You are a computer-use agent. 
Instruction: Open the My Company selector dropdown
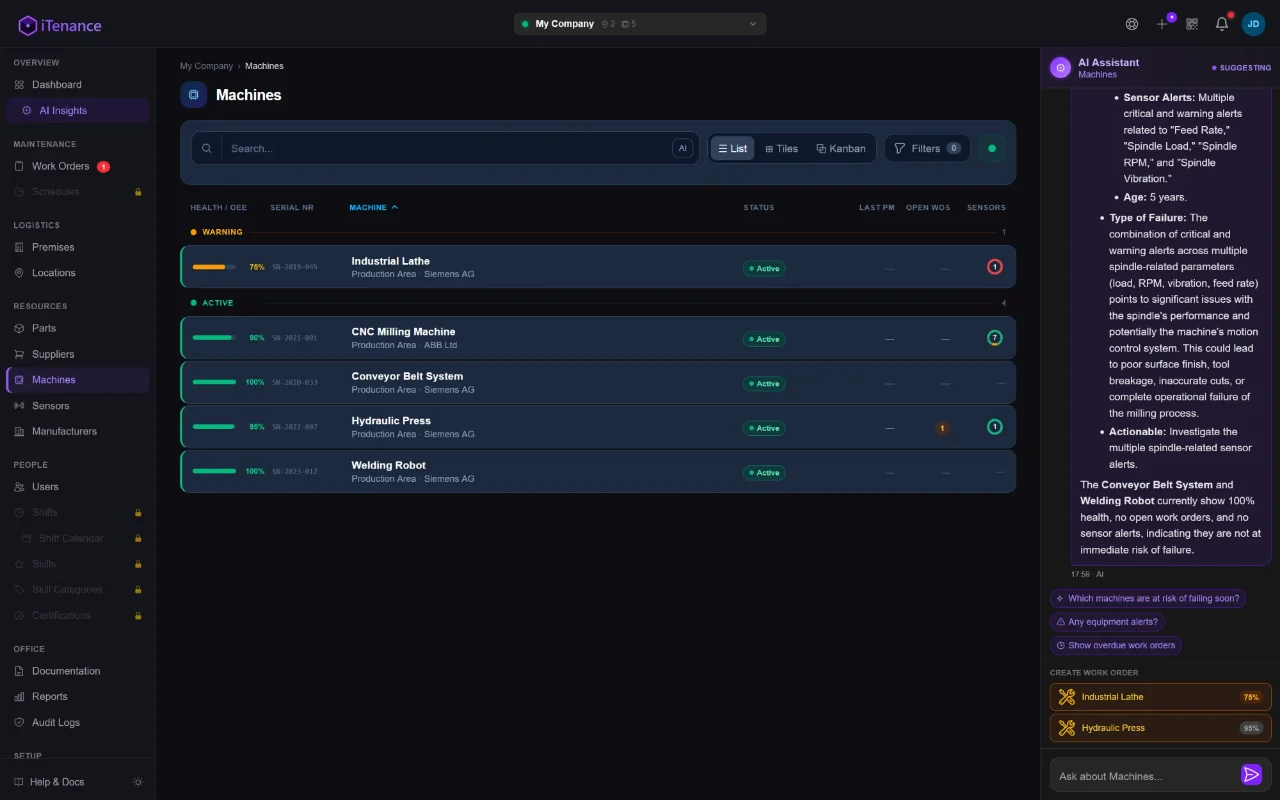pyautogui.click(x=640, y=24)
